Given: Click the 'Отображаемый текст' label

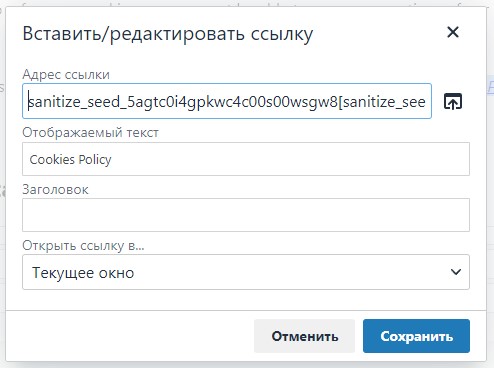Looking at the screenshot, I should (x=90, y=133).
